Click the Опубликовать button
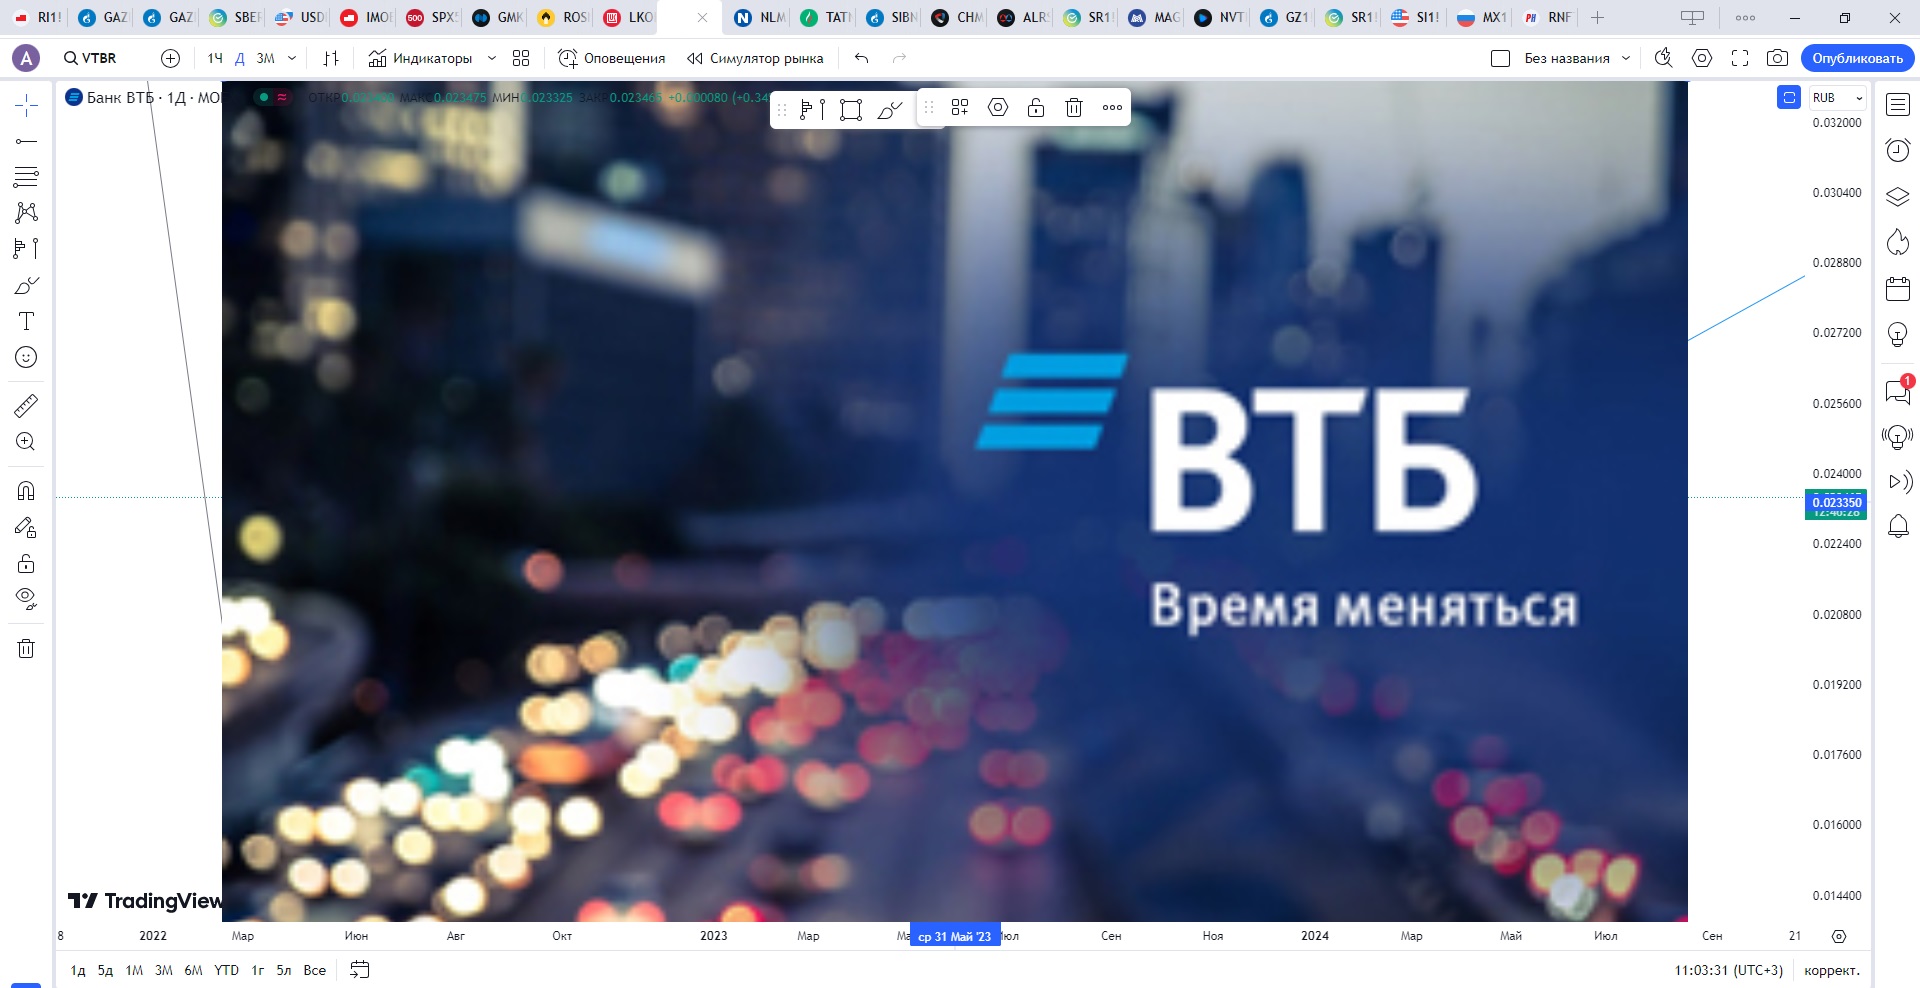Screen dimensions: 1920x988 [1857, 58]
